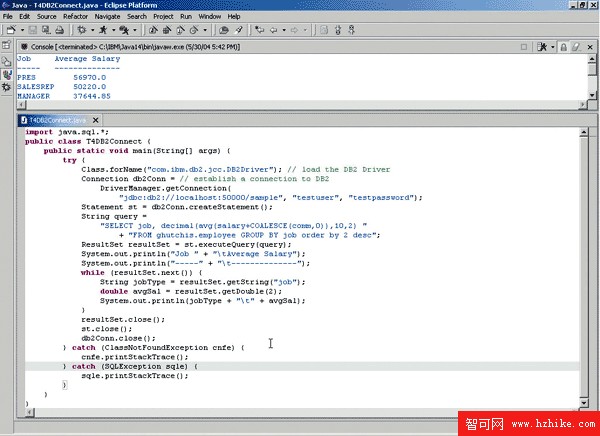Viewport: 600px width, 436px height.
Task: Click Remove All Terminated Launches icon
Action: tap(541, 47)
